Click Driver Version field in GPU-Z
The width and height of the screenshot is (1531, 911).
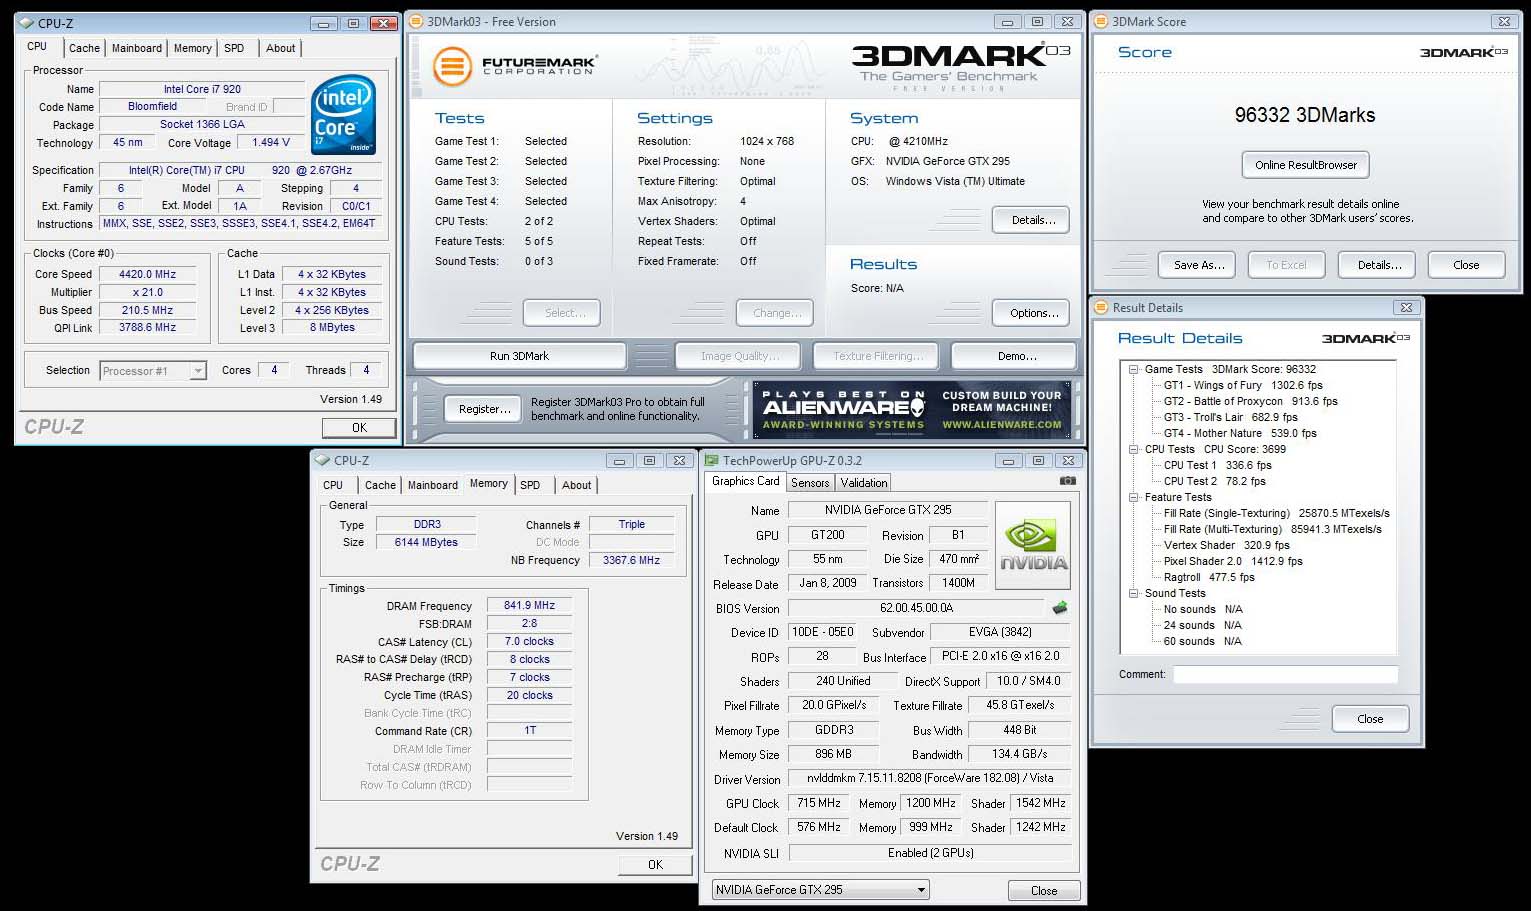point(930,778)
